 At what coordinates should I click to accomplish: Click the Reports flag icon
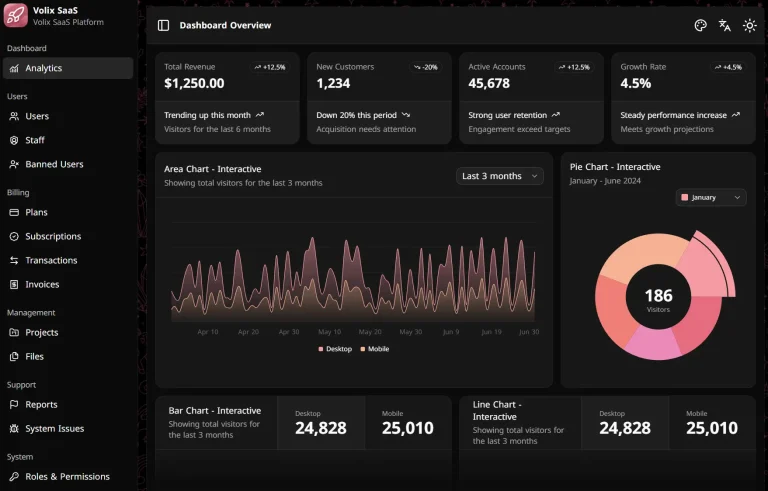14,405
